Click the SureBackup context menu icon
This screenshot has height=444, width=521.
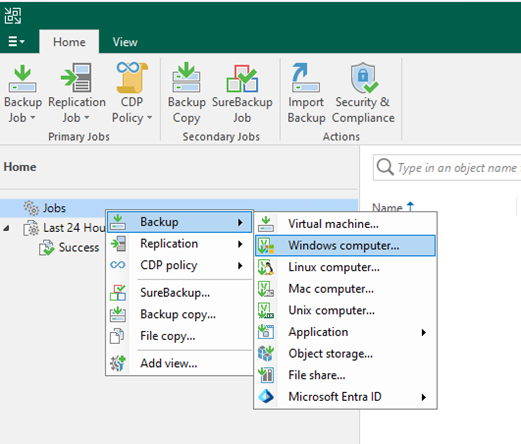click(118, 293)
